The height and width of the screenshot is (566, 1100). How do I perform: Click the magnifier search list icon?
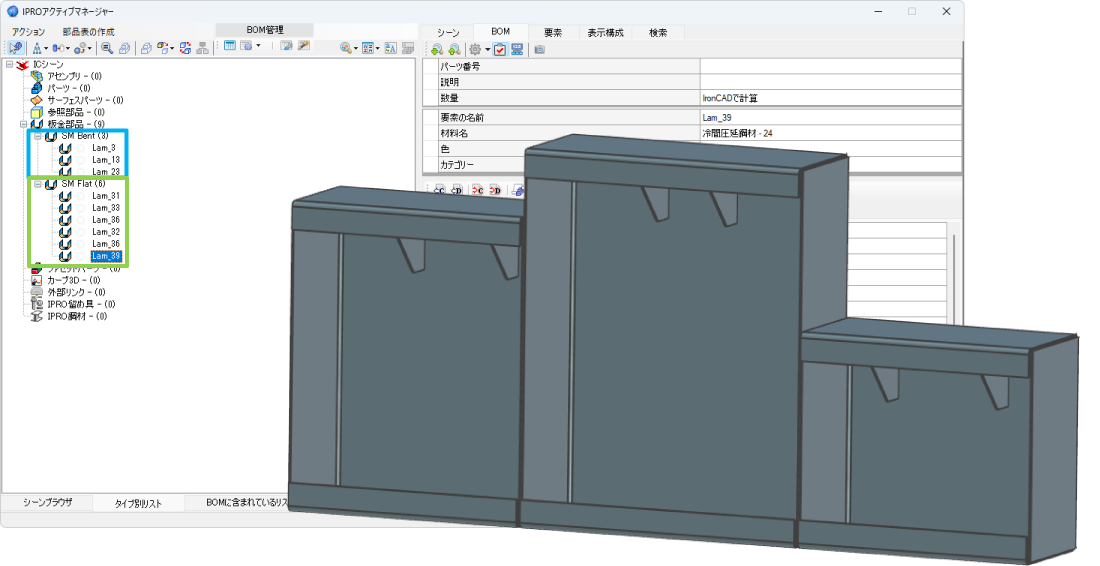pyautogui.click(x=107, y=48)
